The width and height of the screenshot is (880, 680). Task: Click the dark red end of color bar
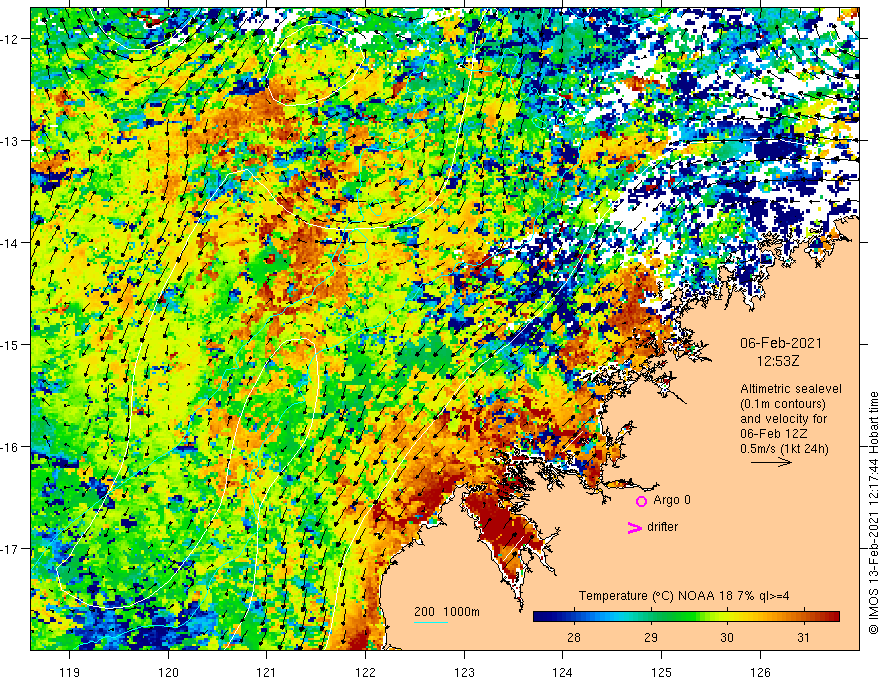(833, 616)
